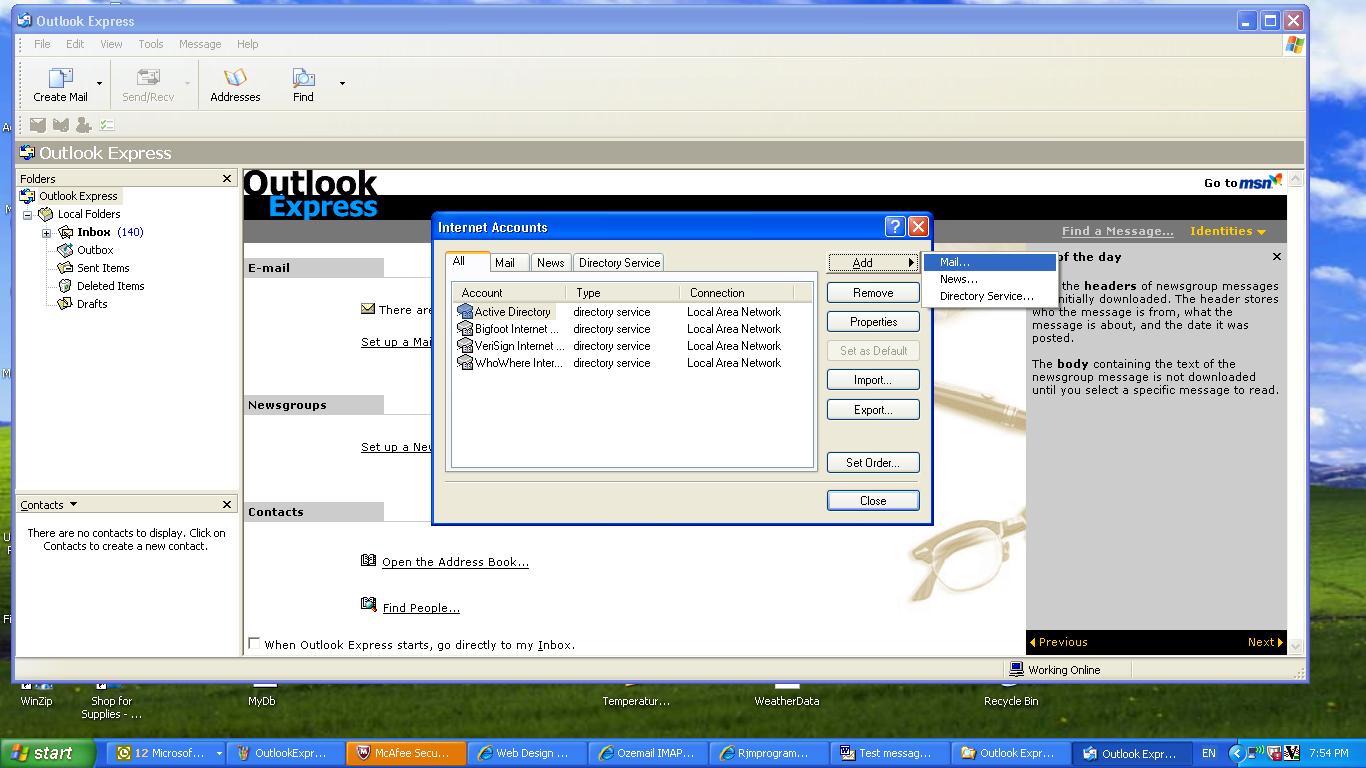Open the Identities dropdown

click(1227, 231)
